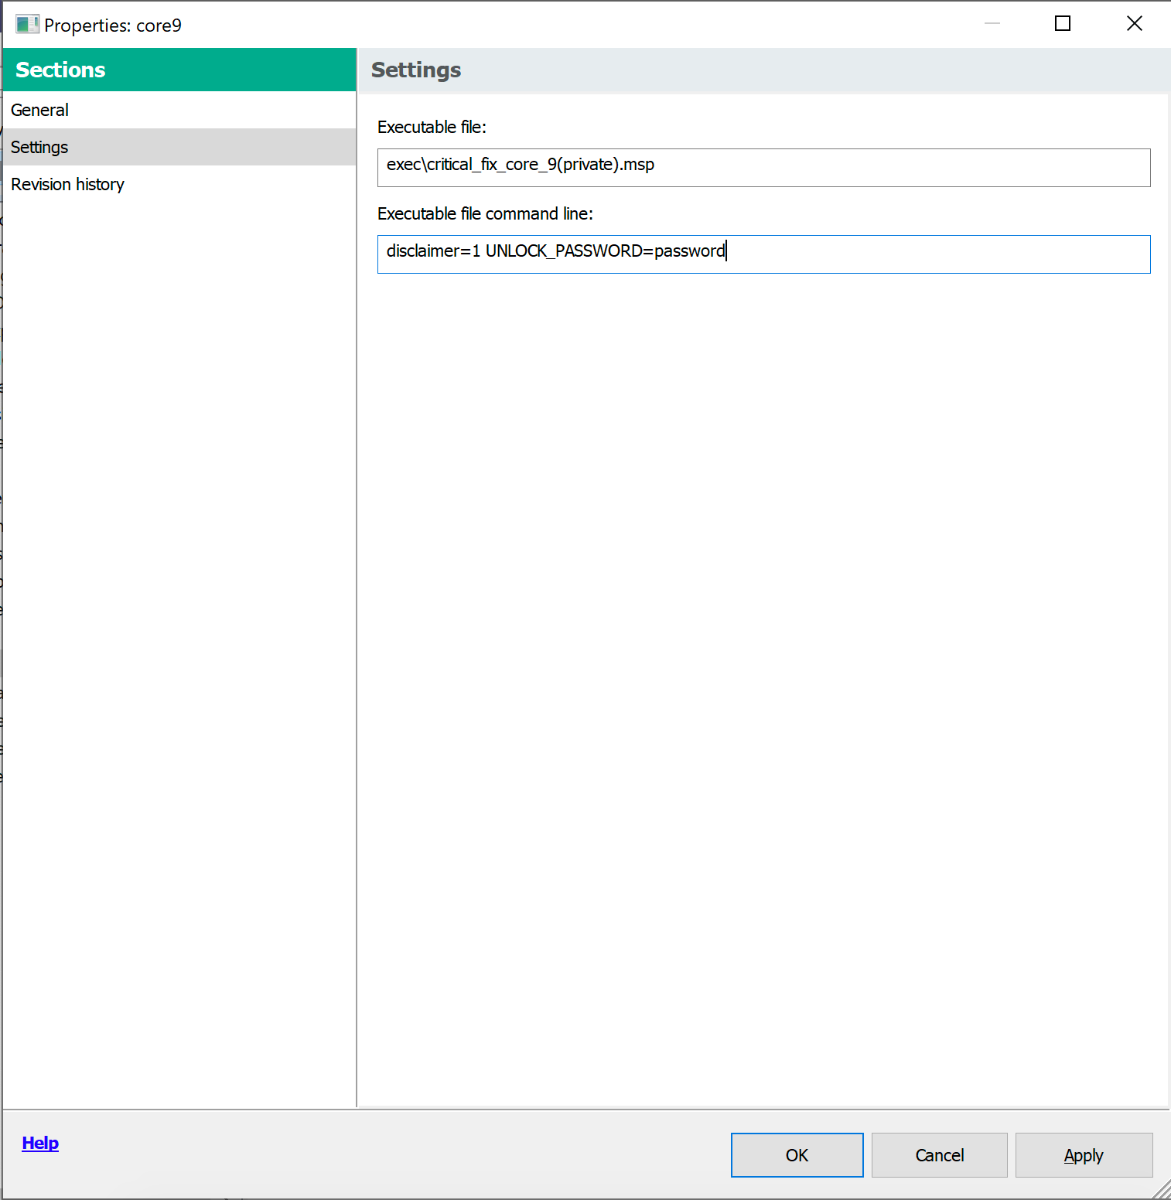Select the Settings section
Screen dimensions: 1171x1200
click(179, 147)
